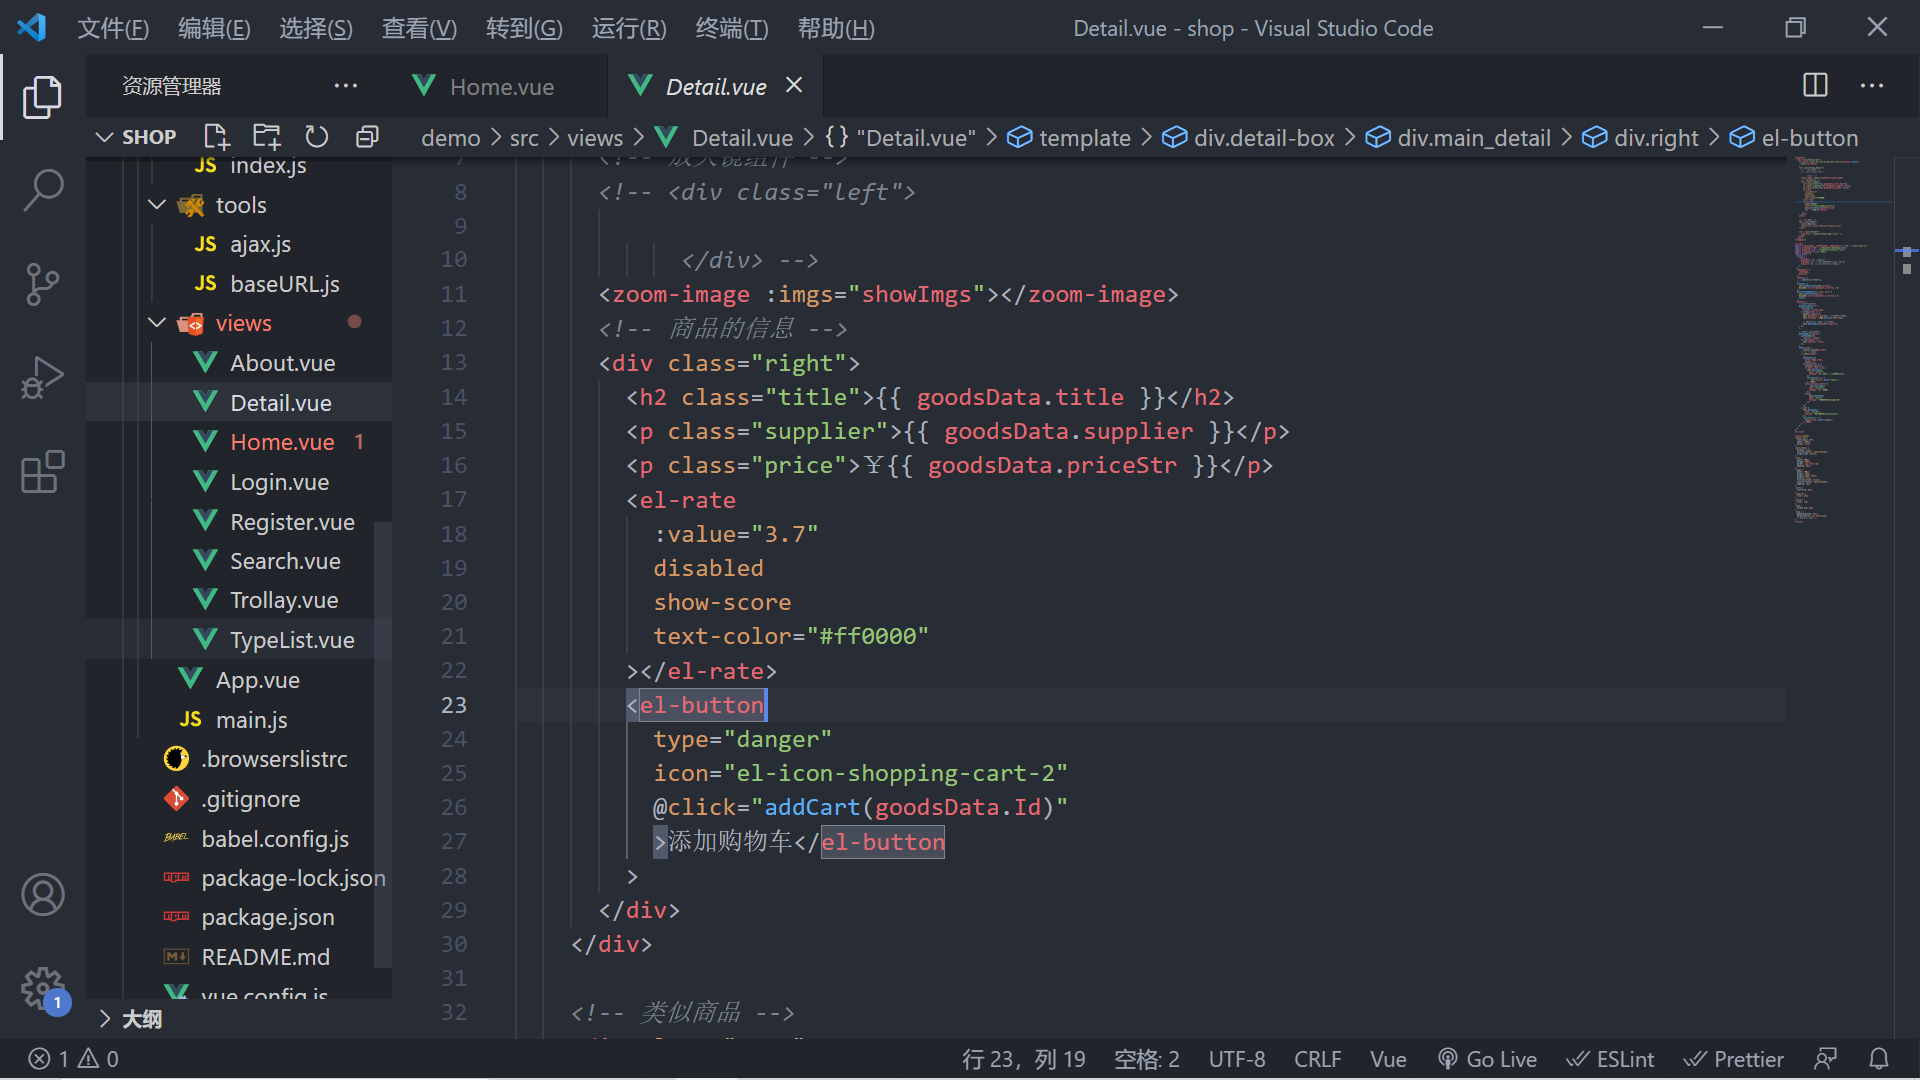
Task: Toggle Prettier in the status bar
Action: (x=1733, y=1059)
